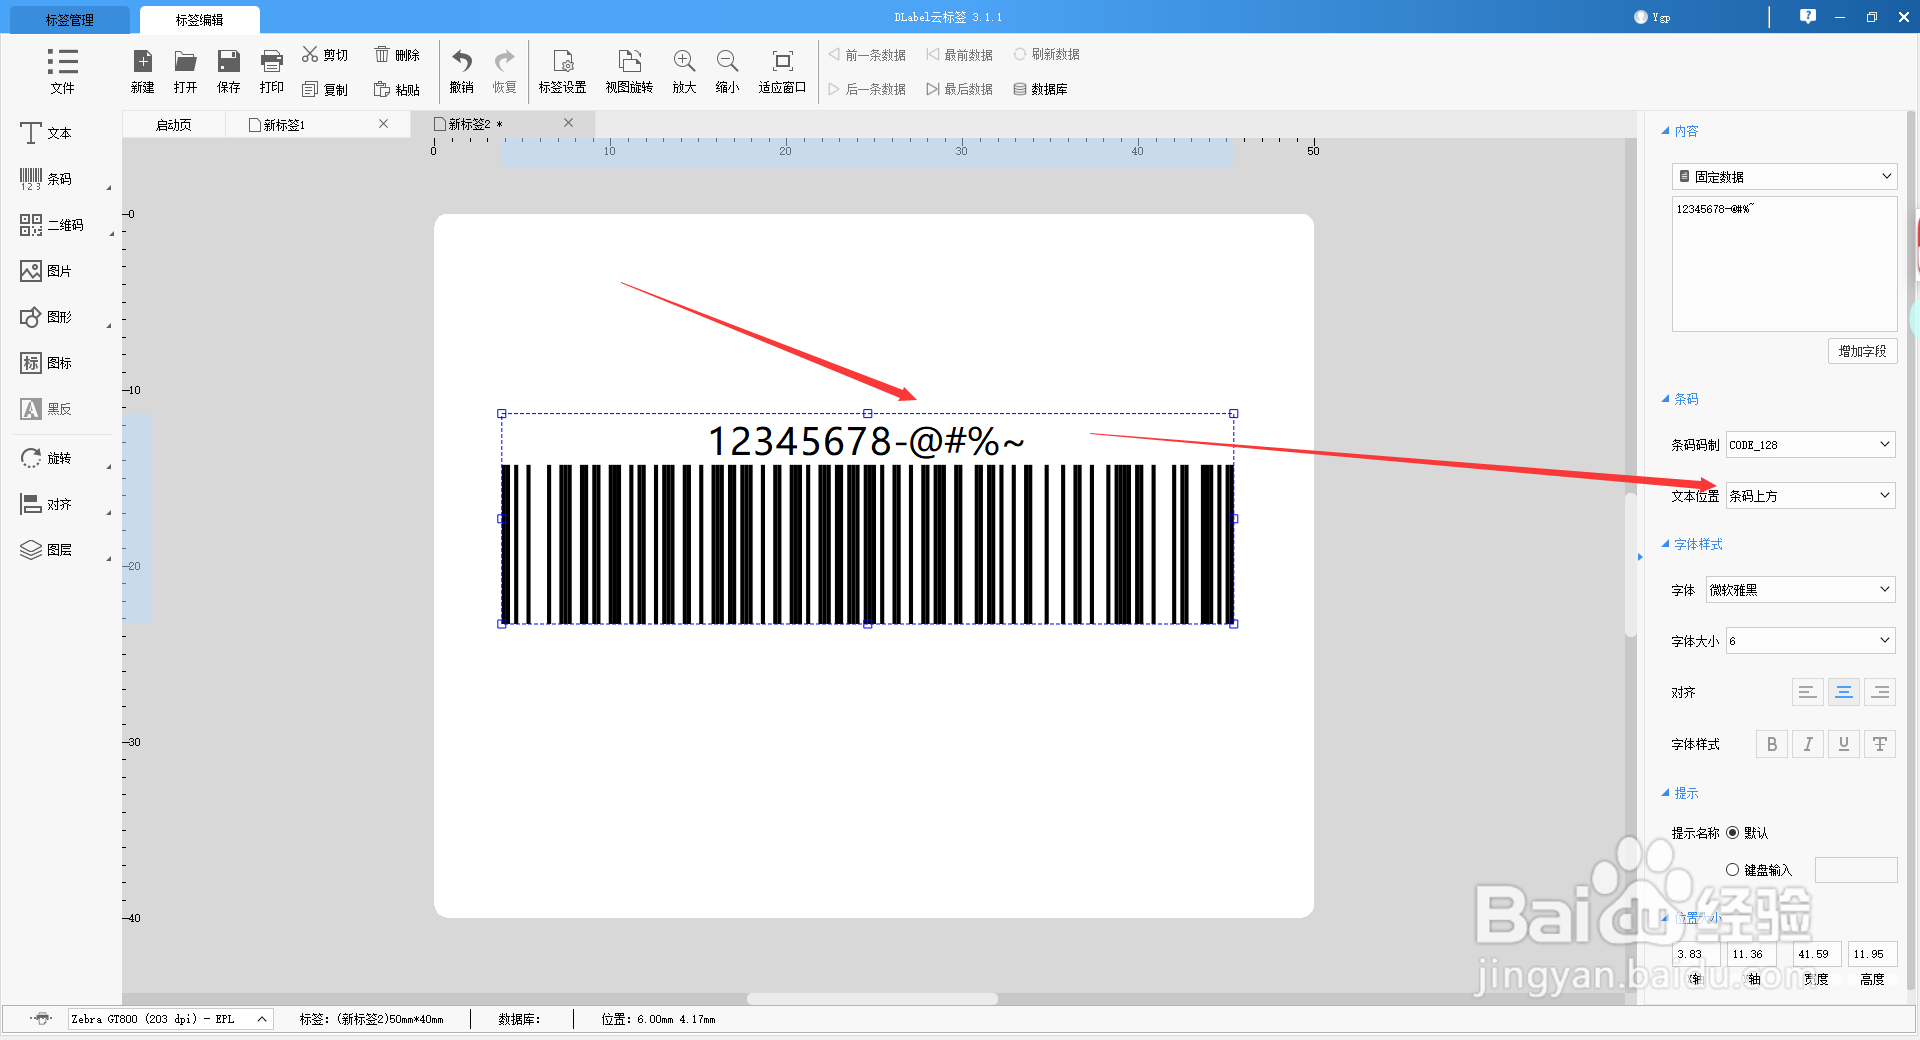Open the 图标 icon library tool
This screenshot has width=1920, height=1040.
coord(46,363)
